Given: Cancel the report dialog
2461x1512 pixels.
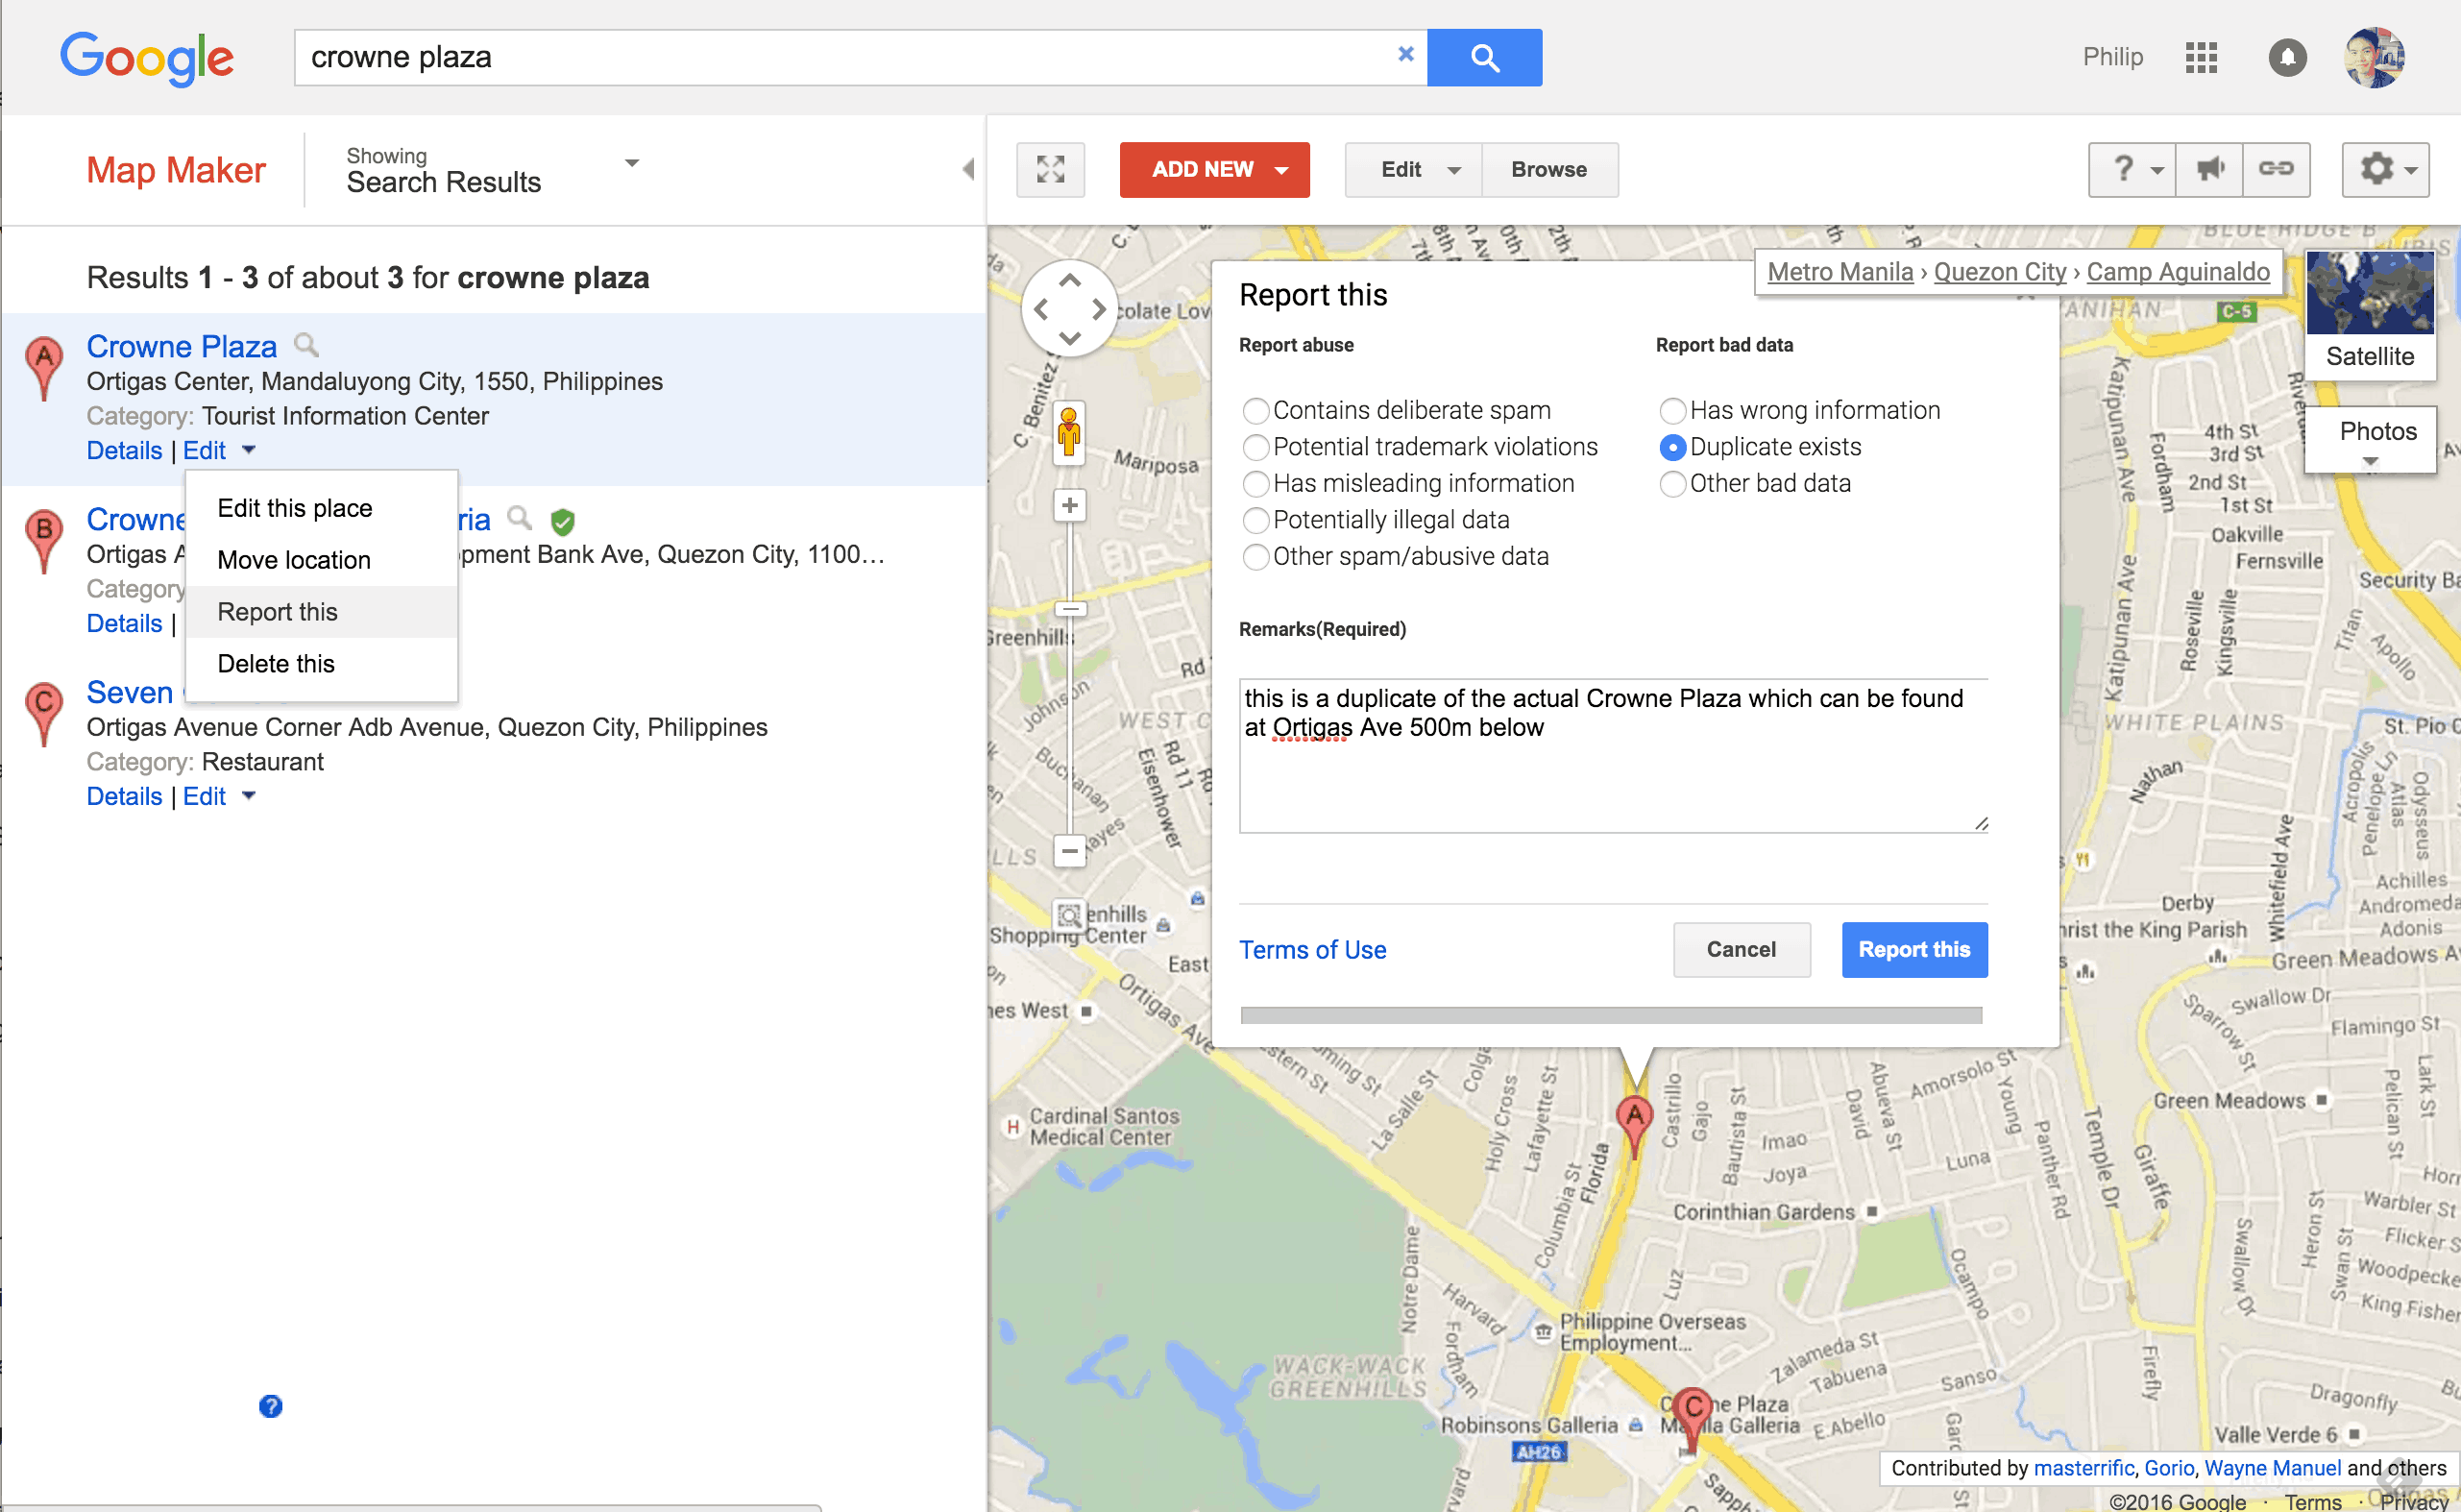Looking at the screenshot, I should coord(1741,949).
